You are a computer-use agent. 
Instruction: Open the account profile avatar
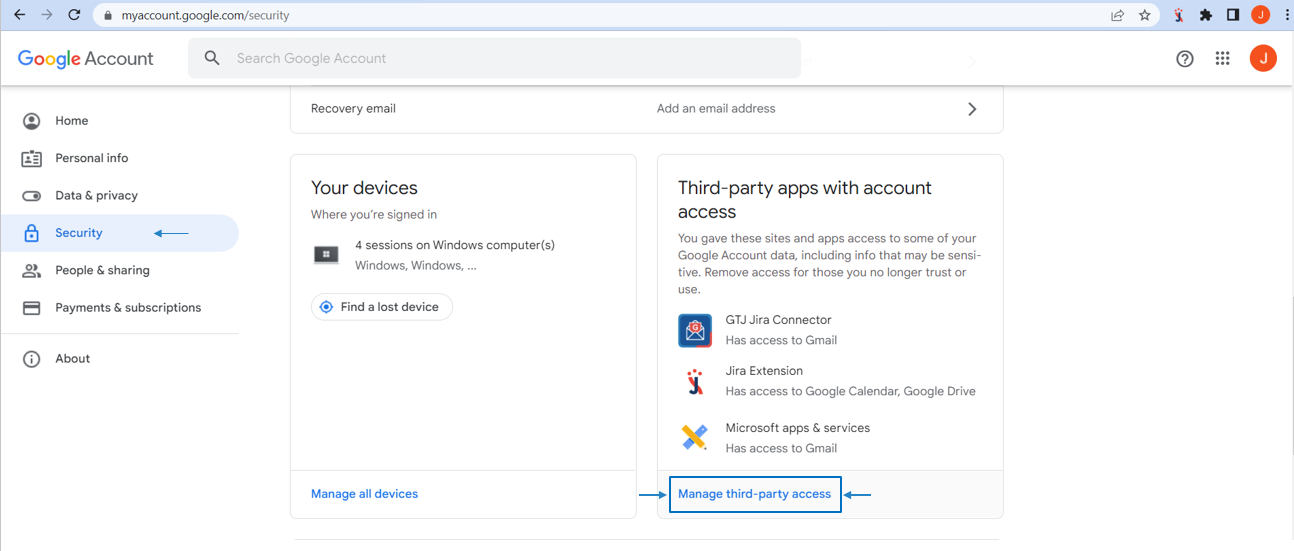[1263, 59]
